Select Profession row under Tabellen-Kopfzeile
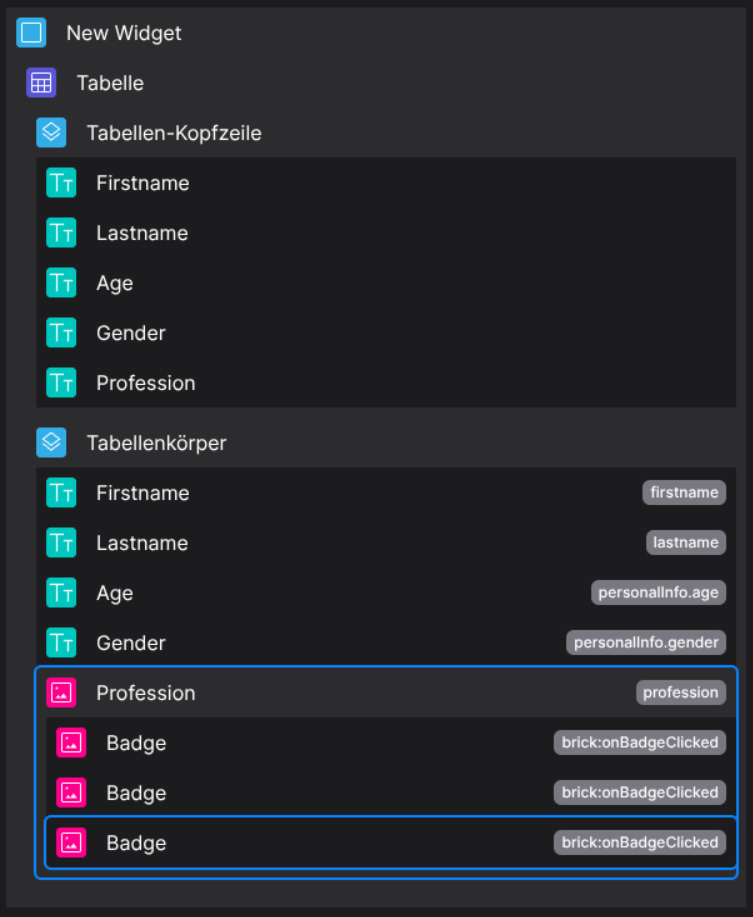Screen dimensions: 753x917 [146, 383]
